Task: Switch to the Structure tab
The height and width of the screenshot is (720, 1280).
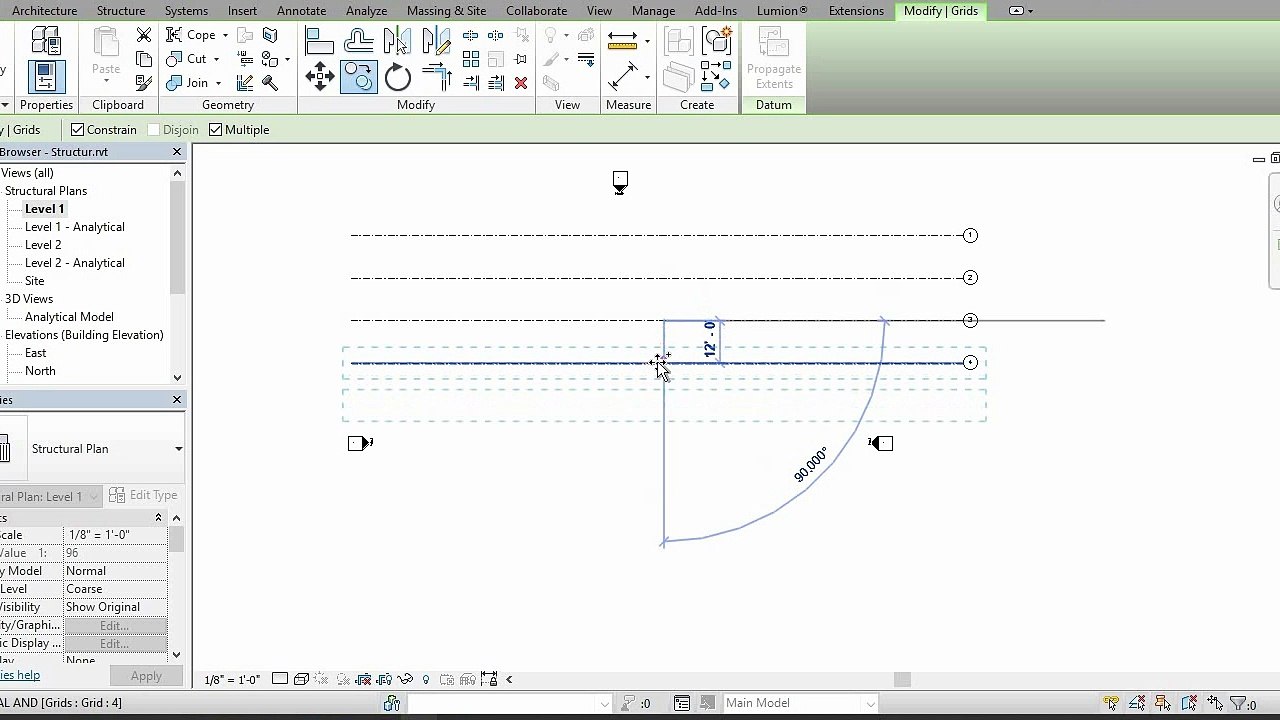Action: pos(121,11)
